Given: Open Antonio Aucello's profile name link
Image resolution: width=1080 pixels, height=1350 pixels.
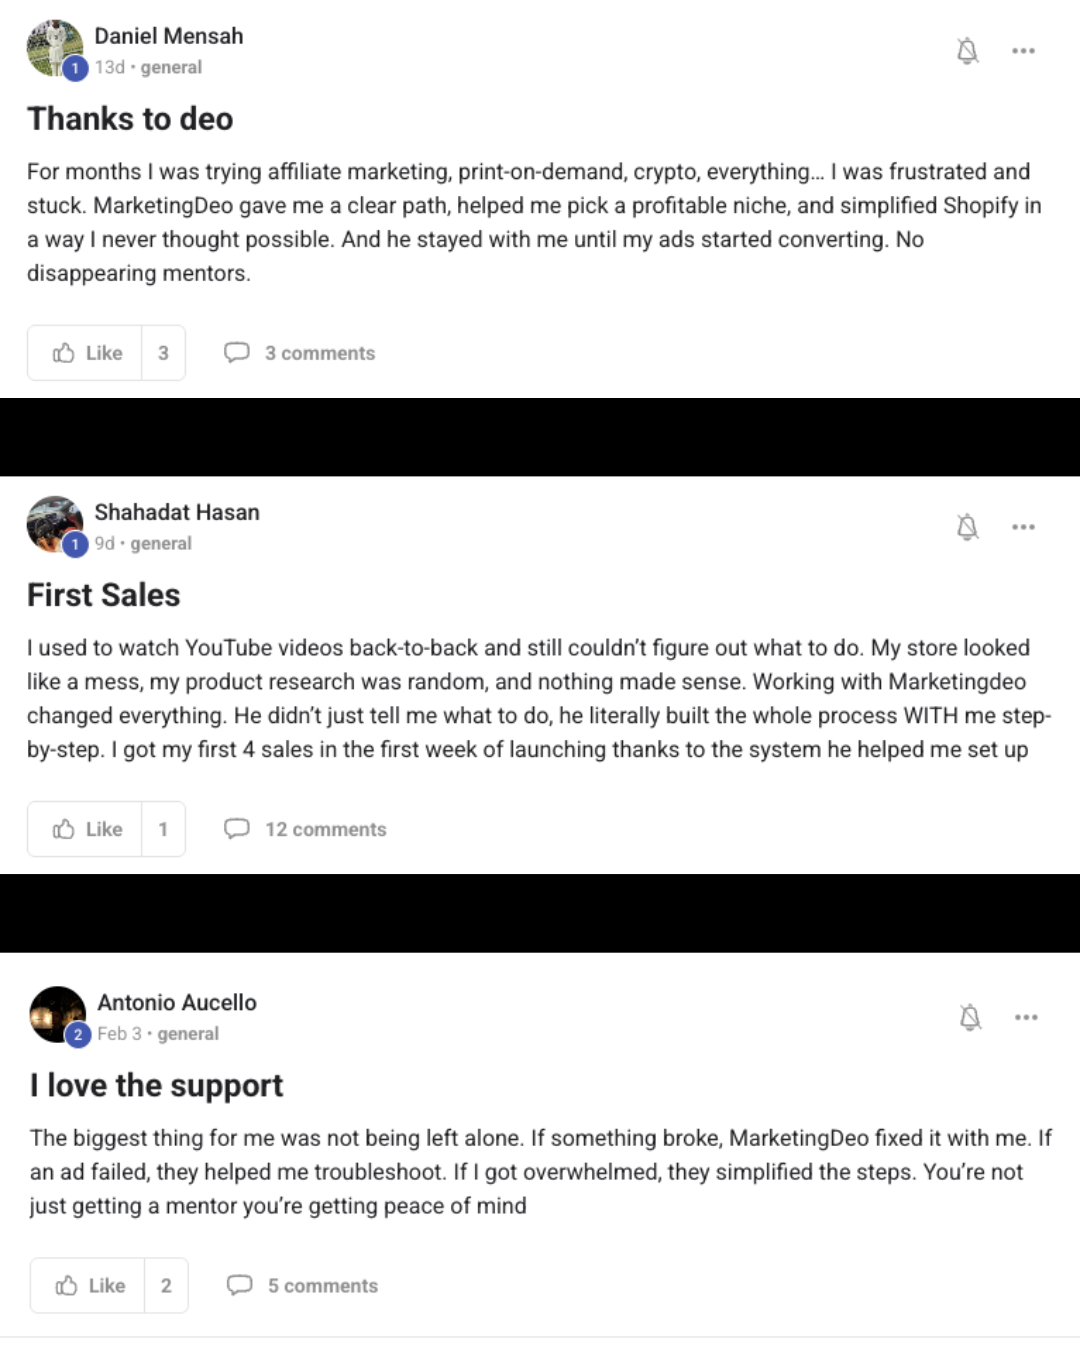Looking at the screenshot, I should (177, 1002).
